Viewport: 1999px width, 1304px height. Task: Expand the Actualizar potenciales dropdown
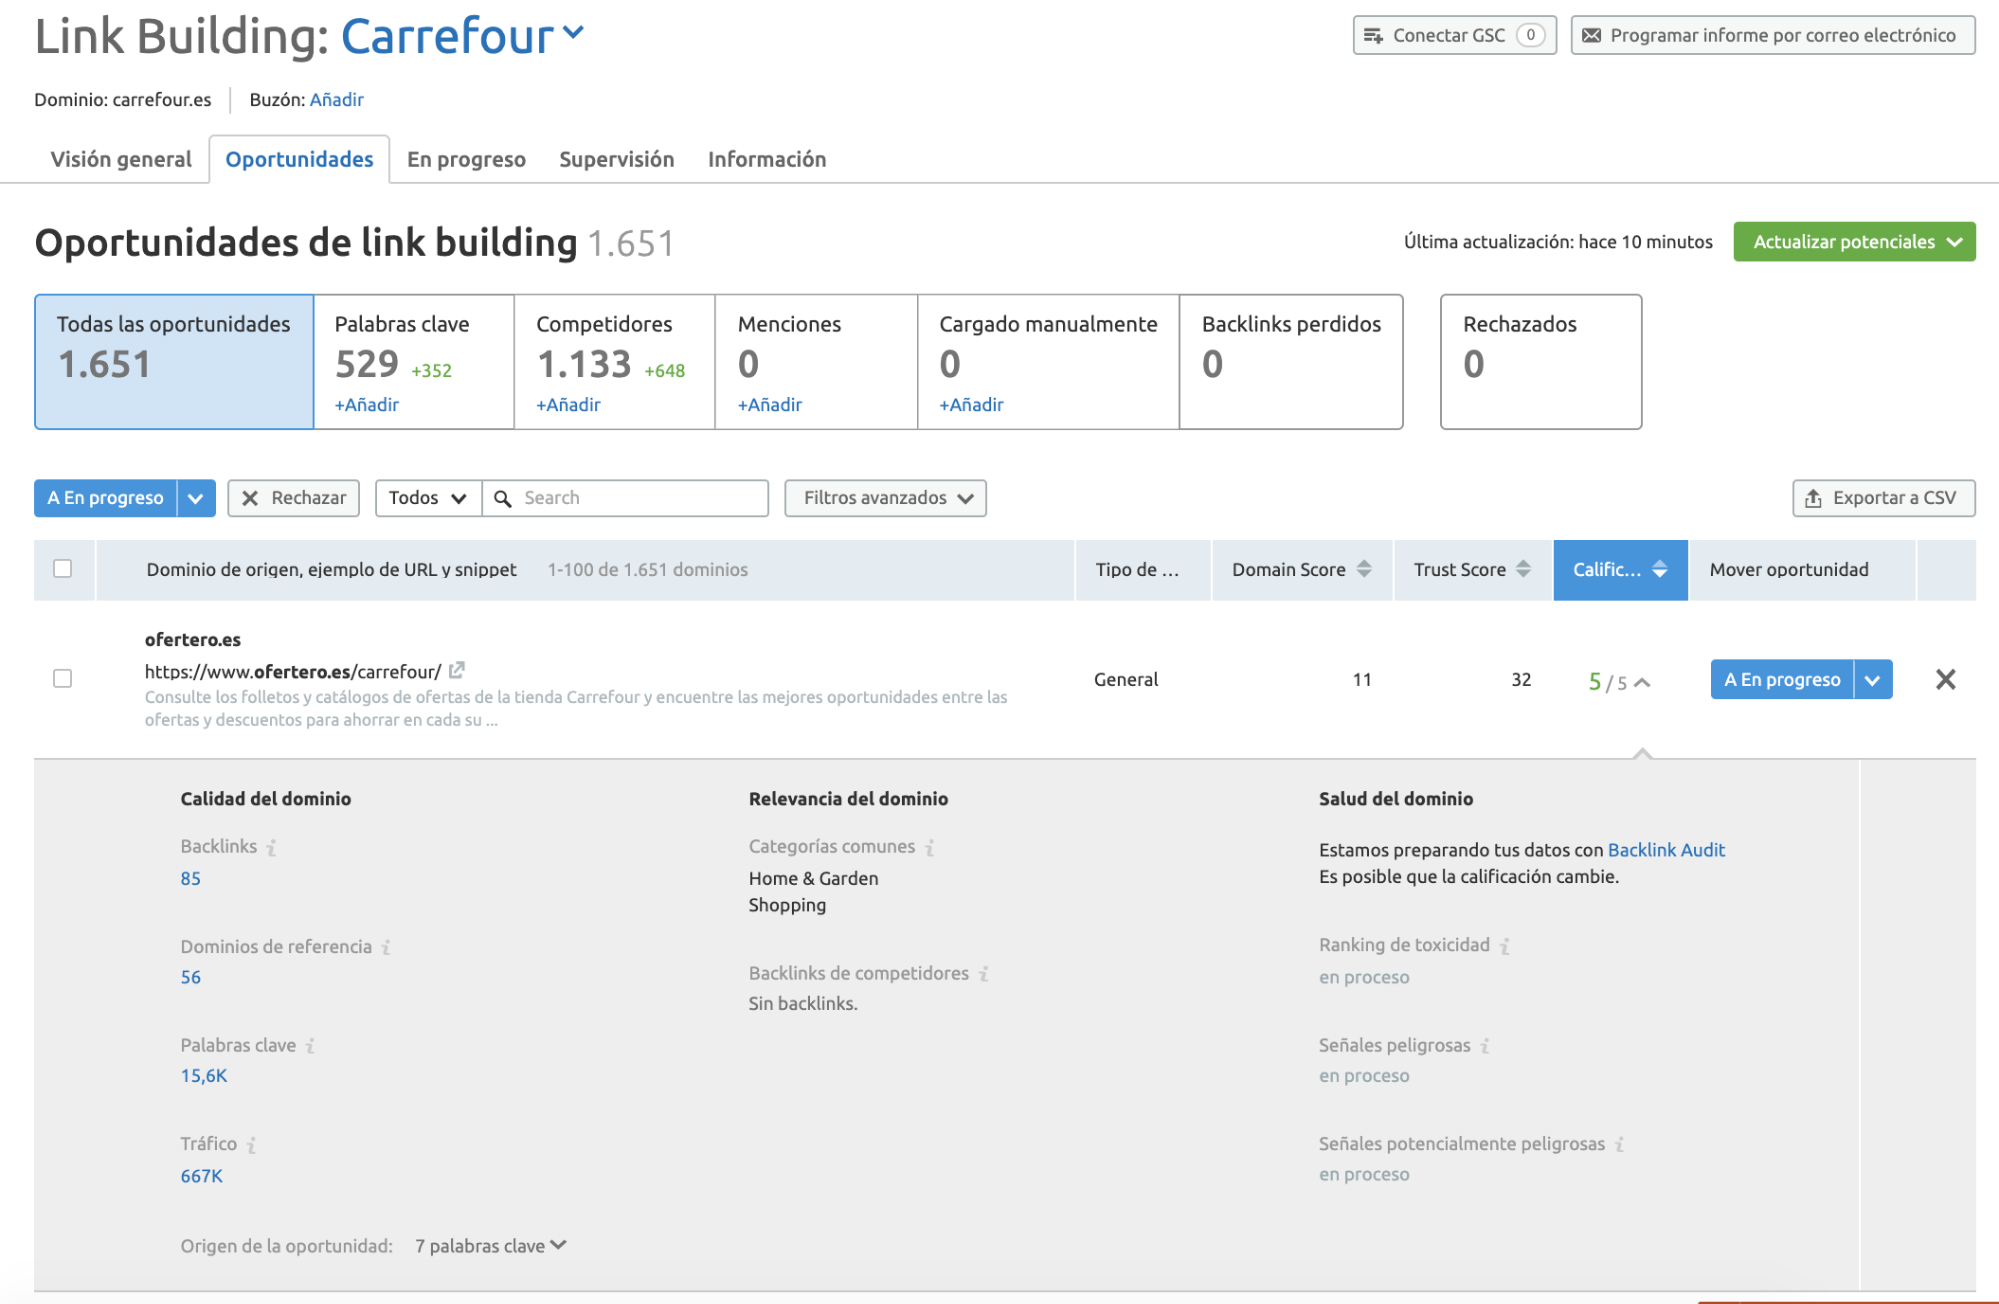pos(1955,241)
